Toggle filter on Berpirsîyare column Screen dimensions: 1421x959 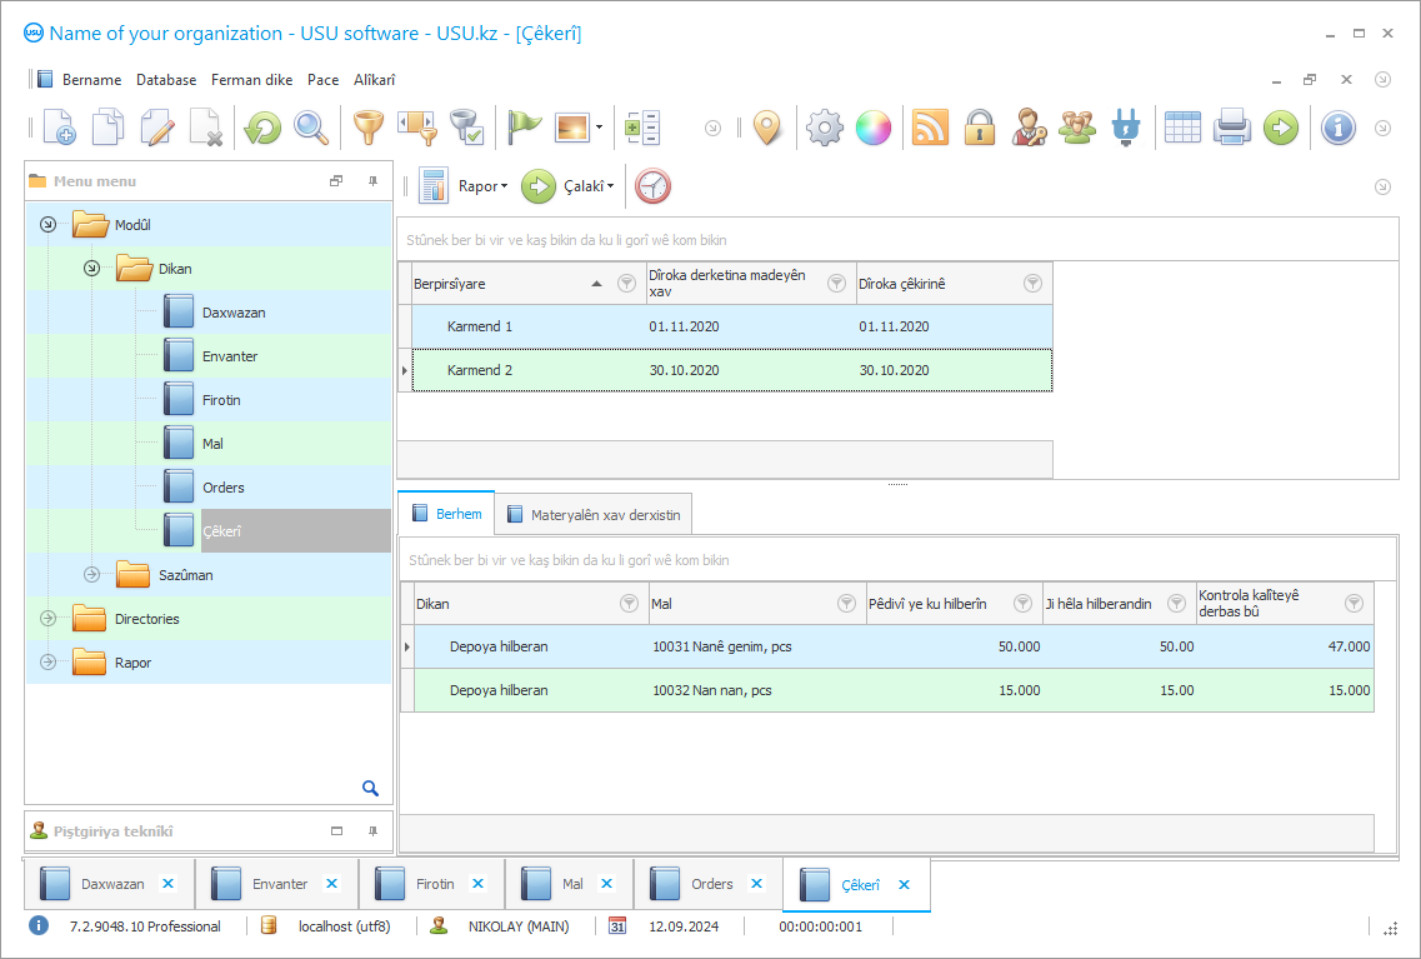pyautogui.click(x=627, y=284)
